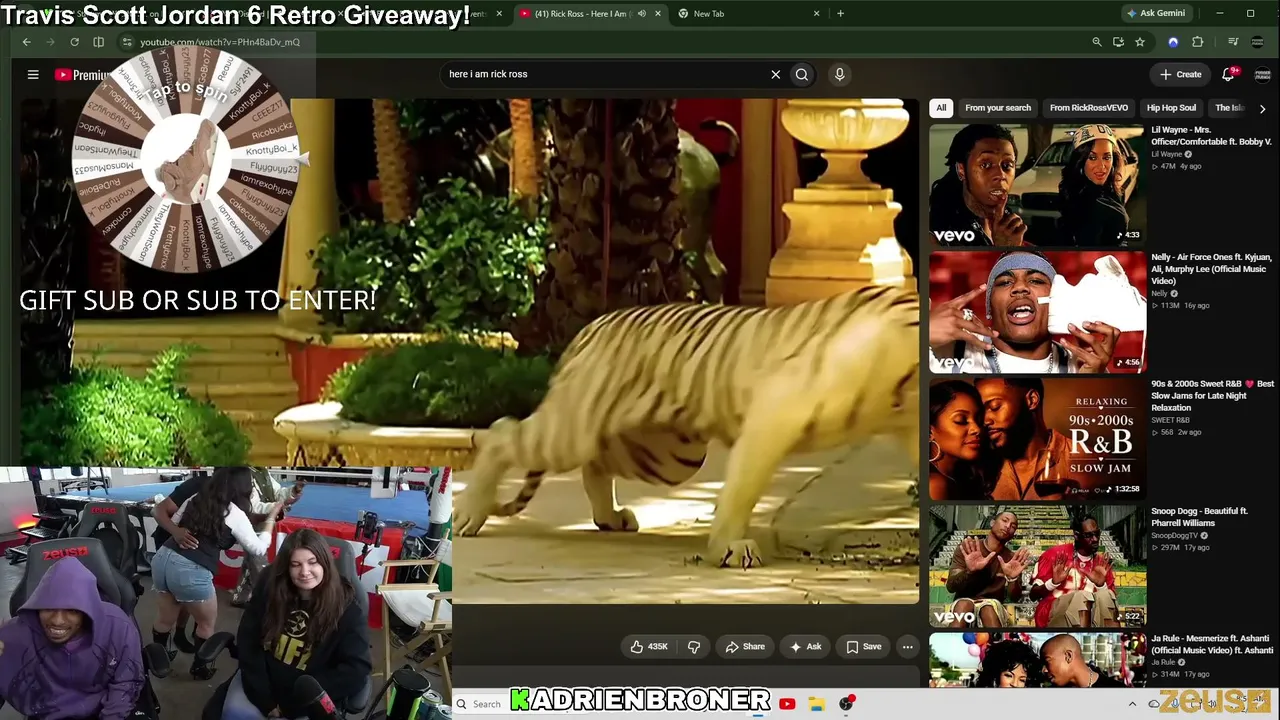
Task: Close the New Tab browser tab
Action: point(816,14)
